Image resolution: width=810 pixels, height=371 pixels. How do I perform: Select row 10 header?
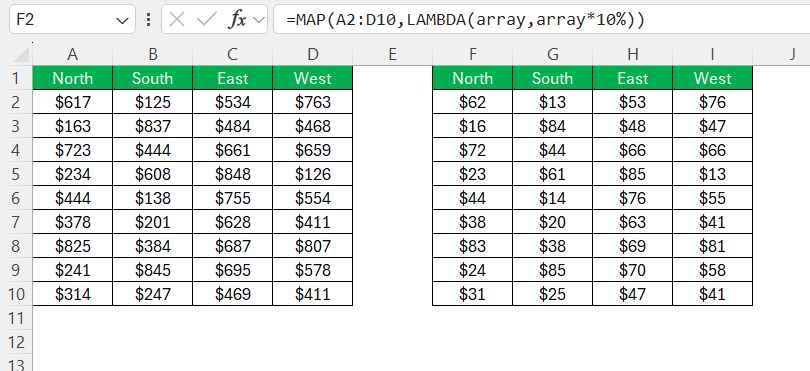(x=17, y=294)
